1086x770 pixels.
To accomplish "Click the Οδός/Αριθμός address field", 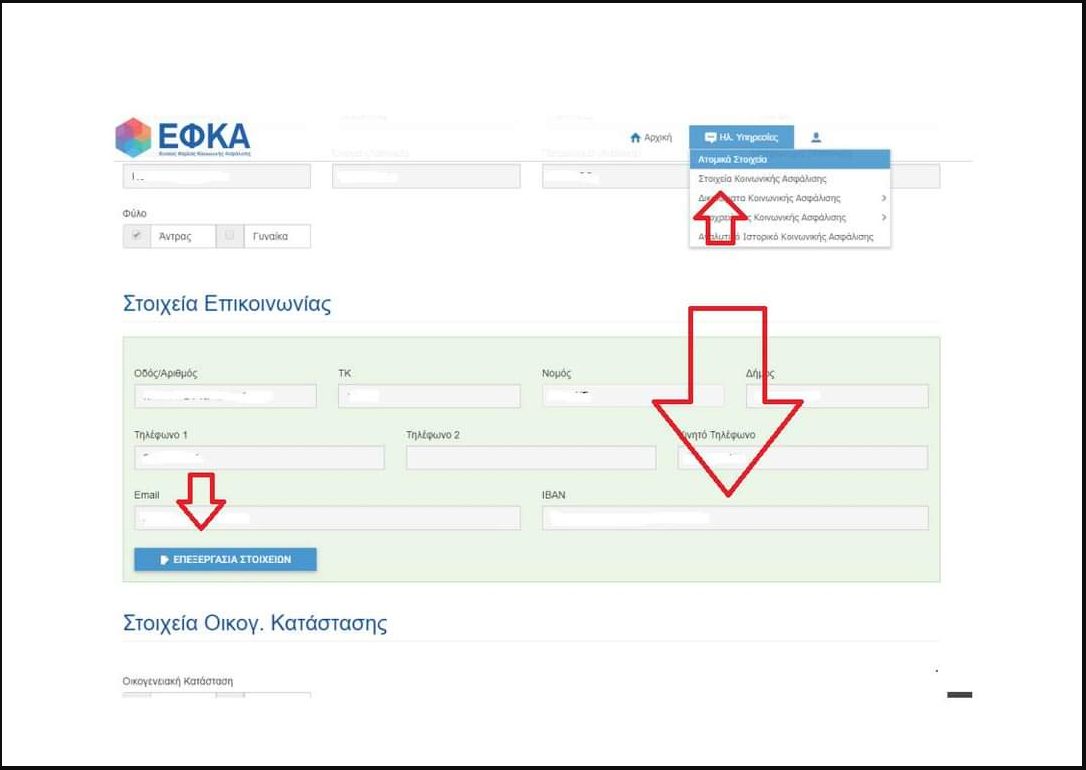I will coord(225,396).
